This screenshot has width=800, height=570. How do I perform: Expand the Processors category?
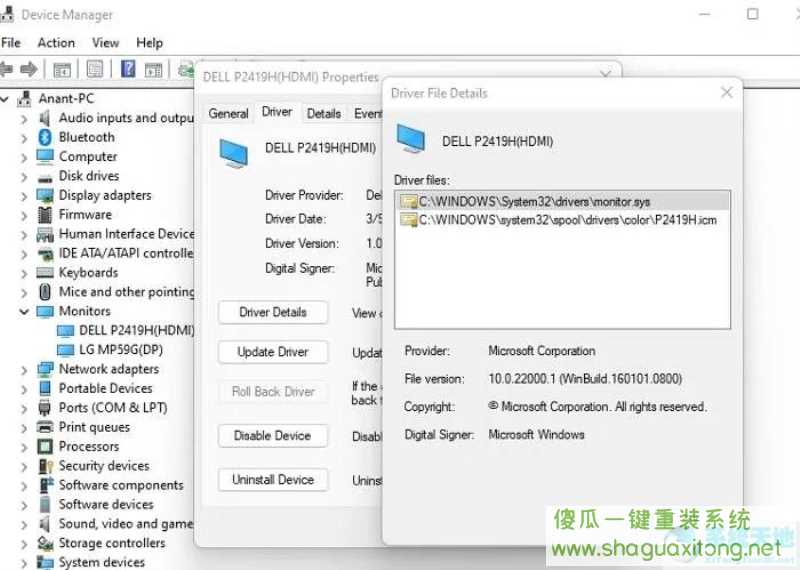23,447
